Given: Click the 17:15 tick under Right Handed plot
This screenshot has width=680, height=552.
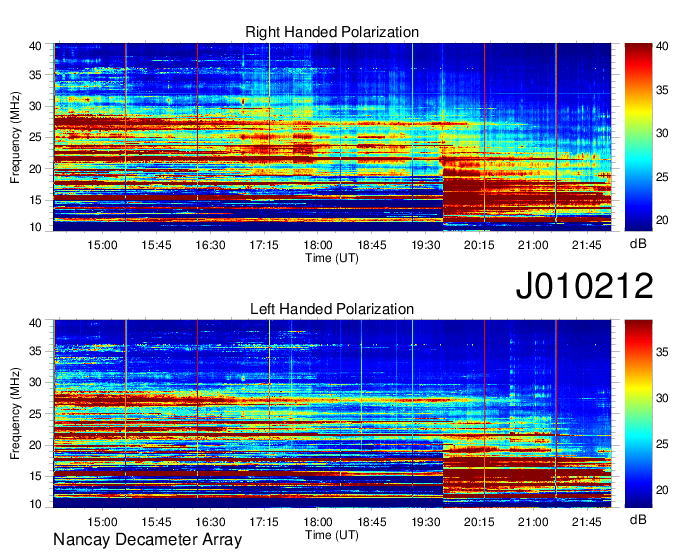Looking at the screenshot, I should 264,245.
